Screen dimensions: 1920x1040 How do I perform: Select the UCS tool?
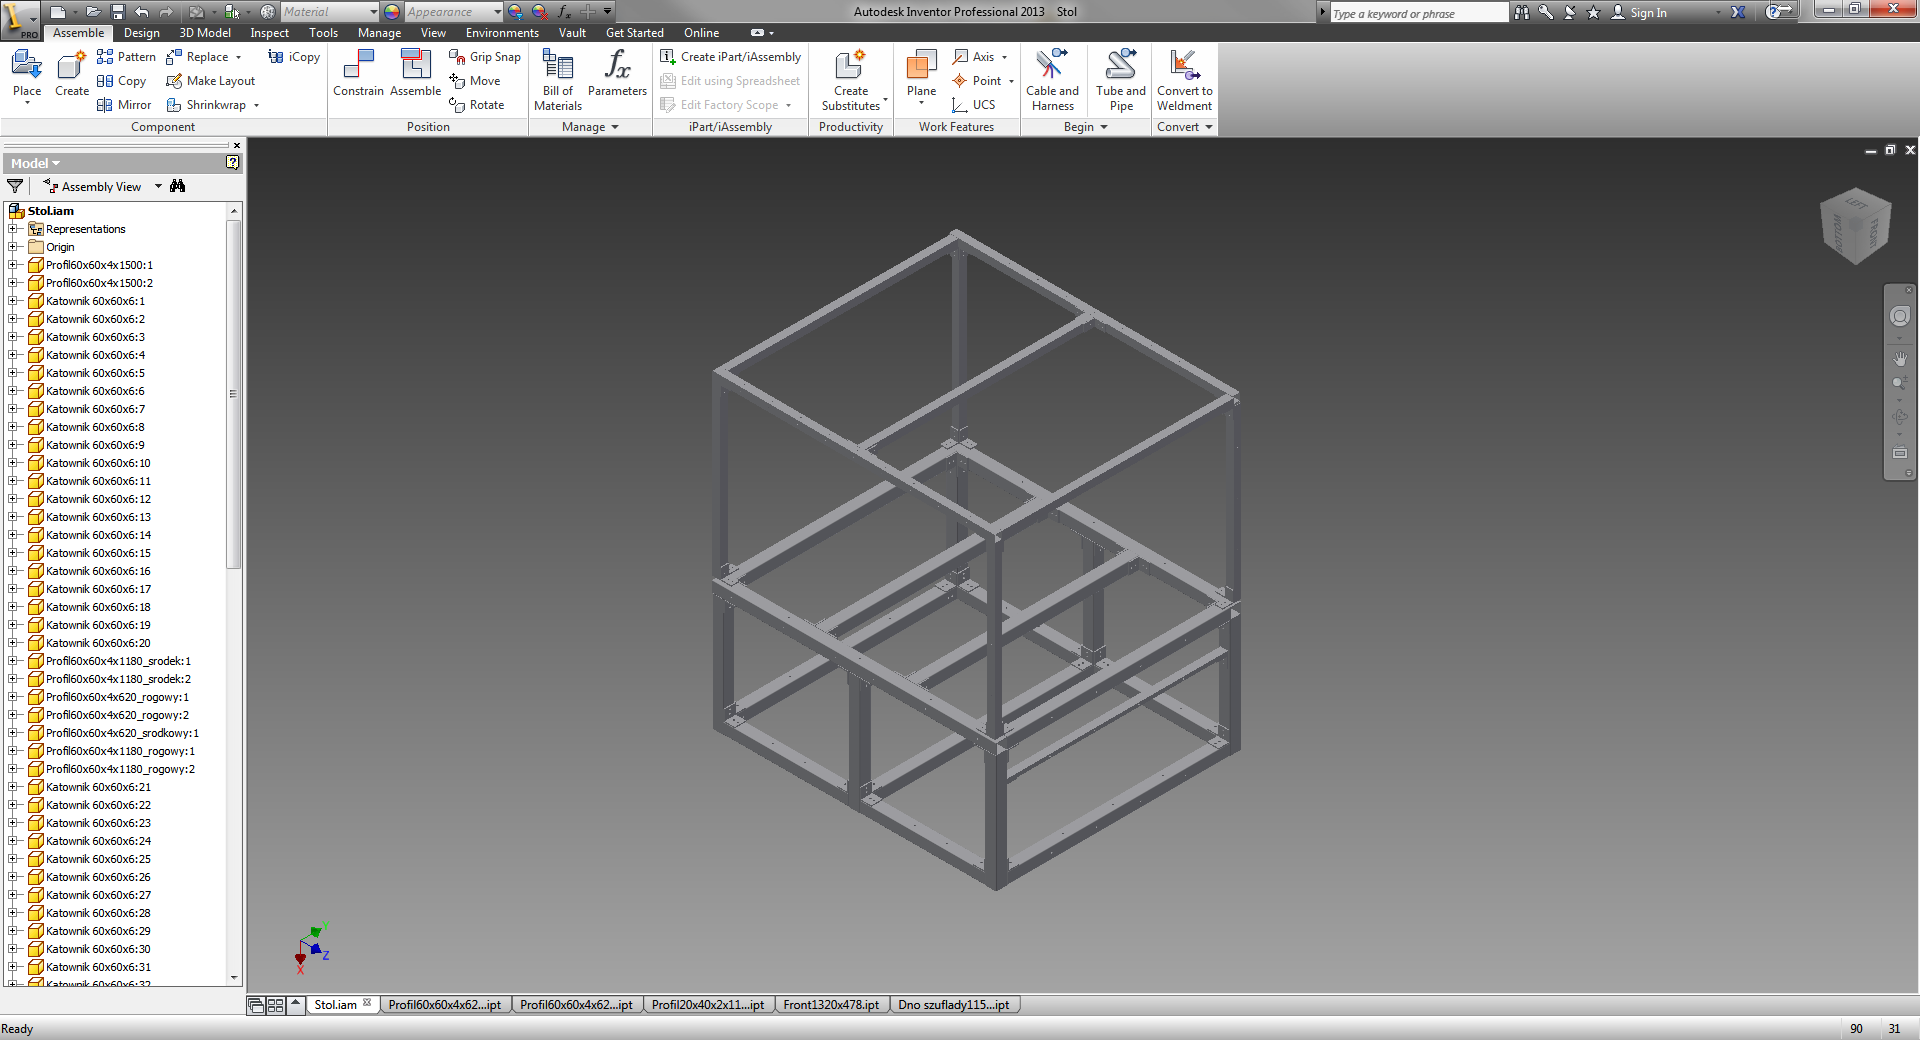[x=974, y=105]
